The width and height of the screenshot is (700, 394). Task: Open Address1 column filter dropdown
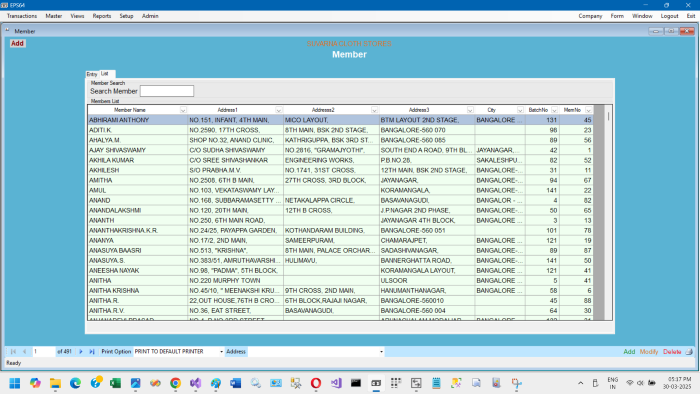279,110
